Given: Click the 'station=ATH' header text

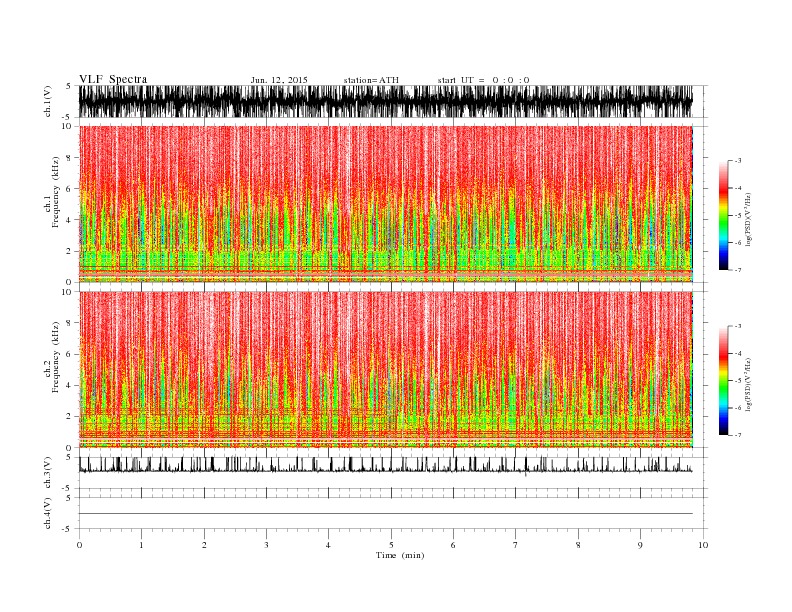Looking at the screenshot, I should click(371, 80).
